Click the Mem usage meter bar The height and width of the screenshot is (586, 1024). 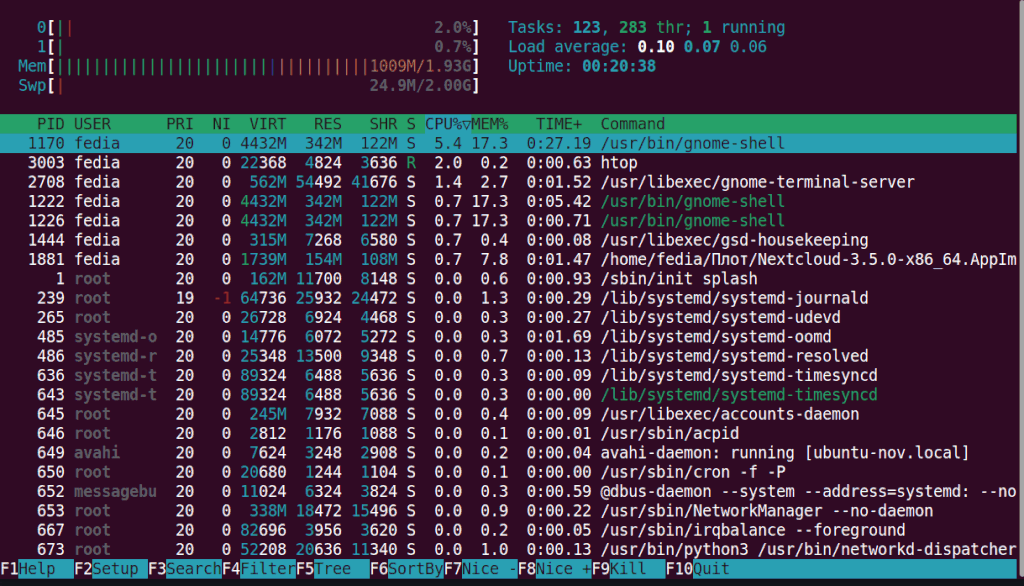249,67
